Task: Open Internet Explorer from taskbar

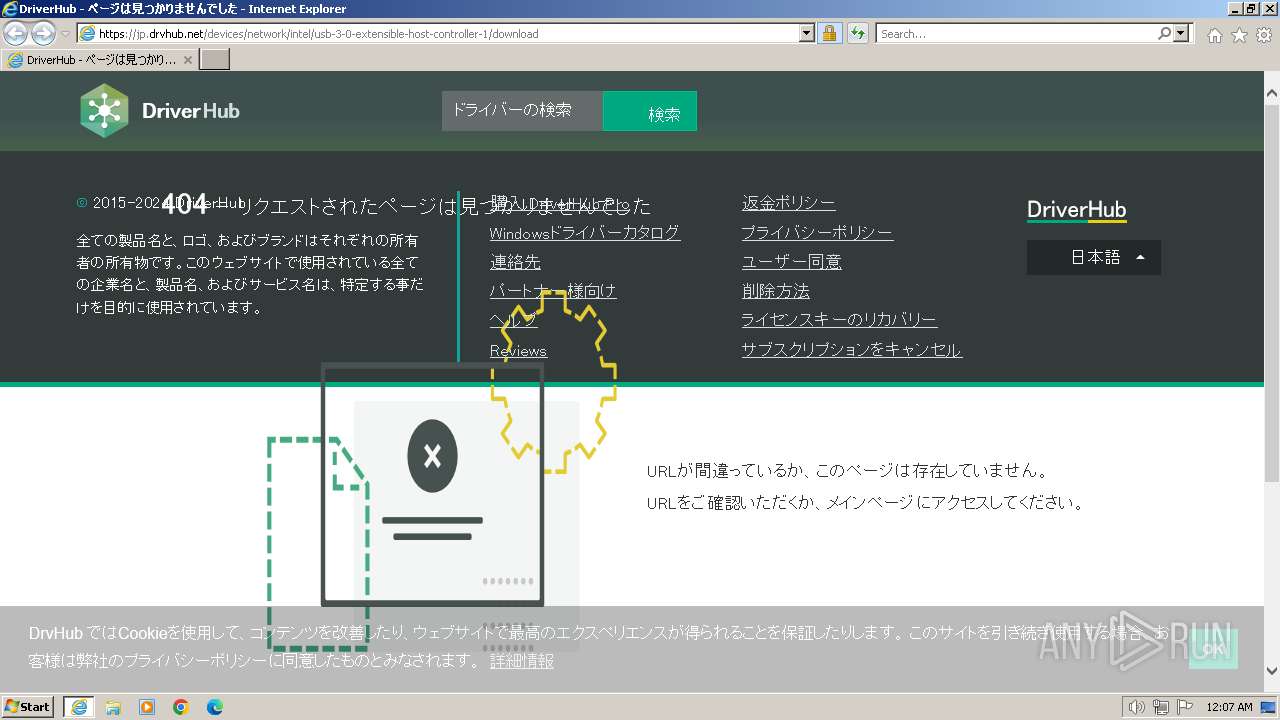Action: pyautogui.click(x=78, y=707)
